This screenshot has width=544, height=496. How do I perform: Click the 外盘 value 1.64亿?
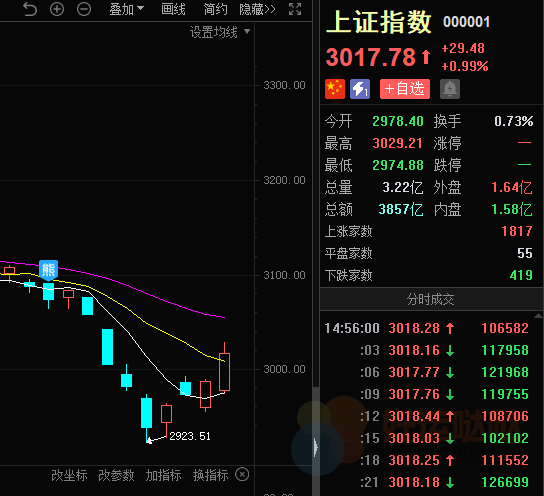[512, 188]
